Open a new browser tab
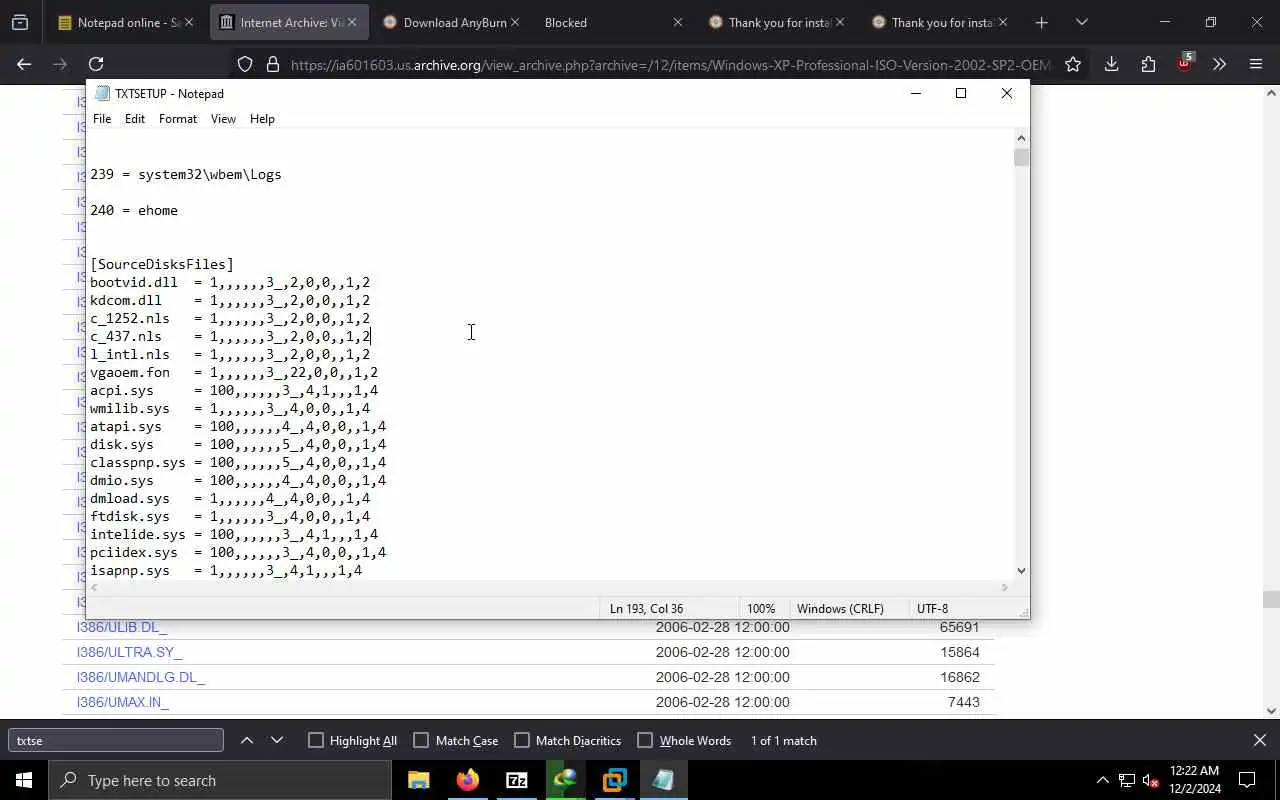1280x800 pixels. click(1041, 22)
